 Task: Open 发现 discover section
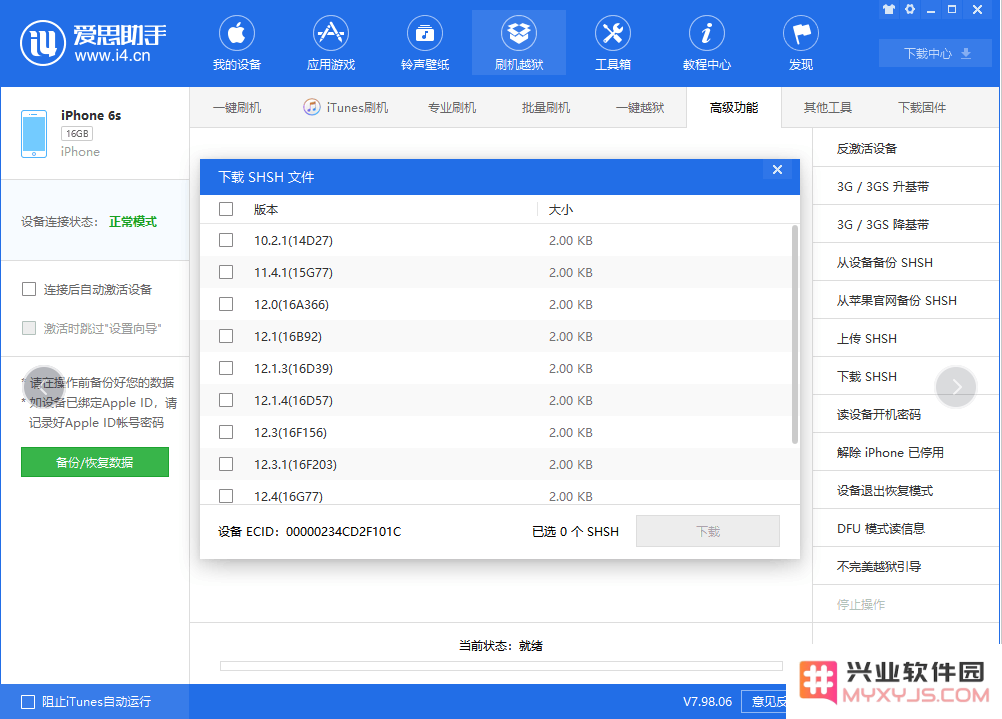(801, 43)
